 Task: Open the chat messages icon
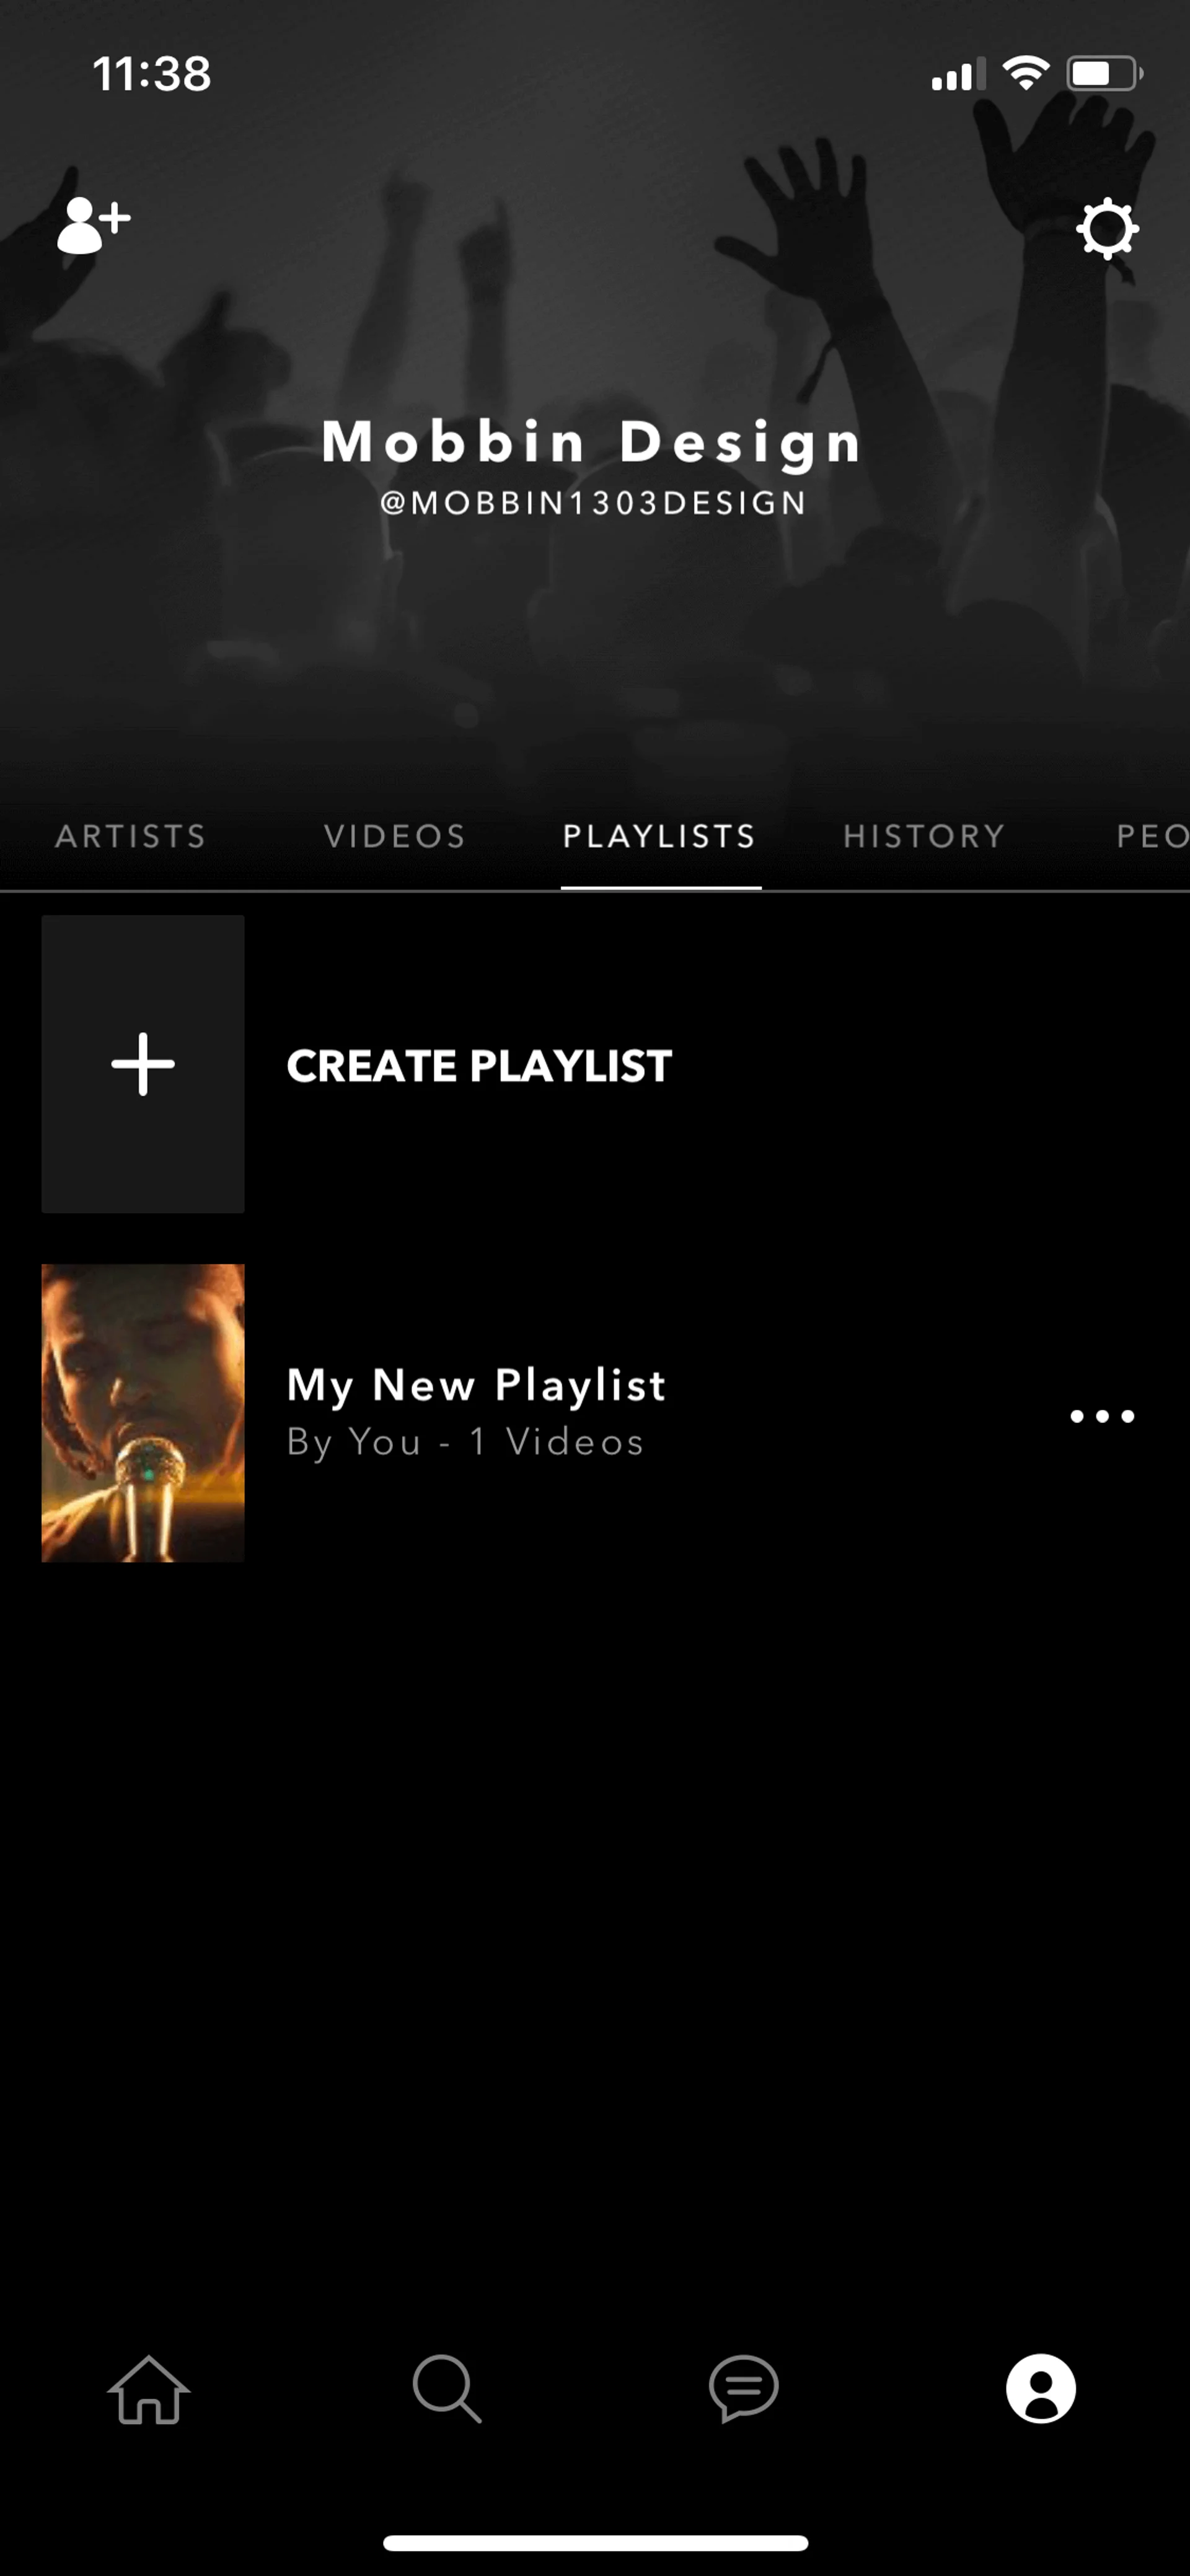pos(743,2388)
